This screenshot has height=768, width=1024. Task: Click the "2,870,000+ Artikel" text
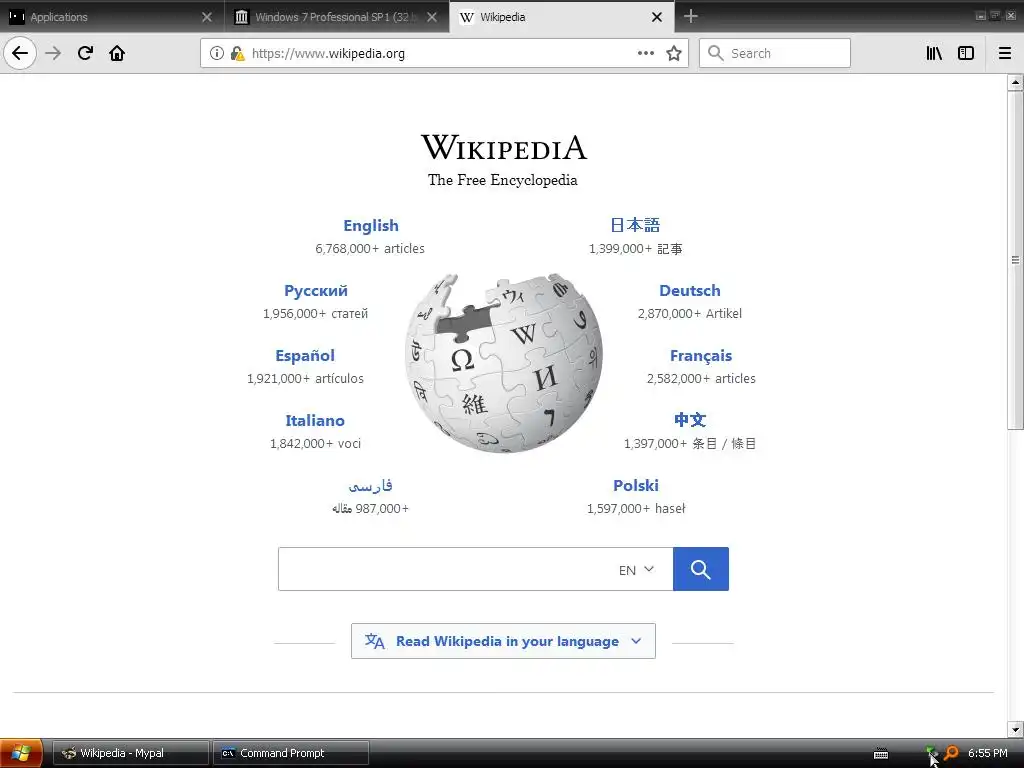690,313
